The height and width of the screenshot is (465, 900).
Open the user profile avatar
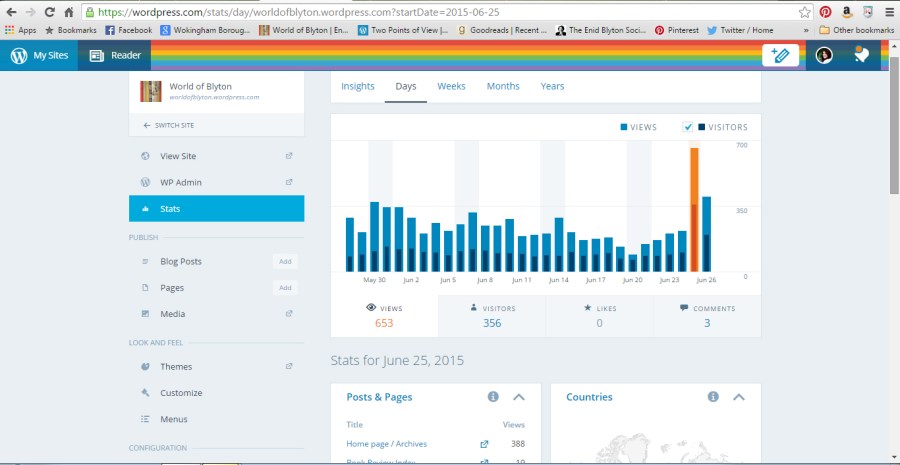click(824, 56)
